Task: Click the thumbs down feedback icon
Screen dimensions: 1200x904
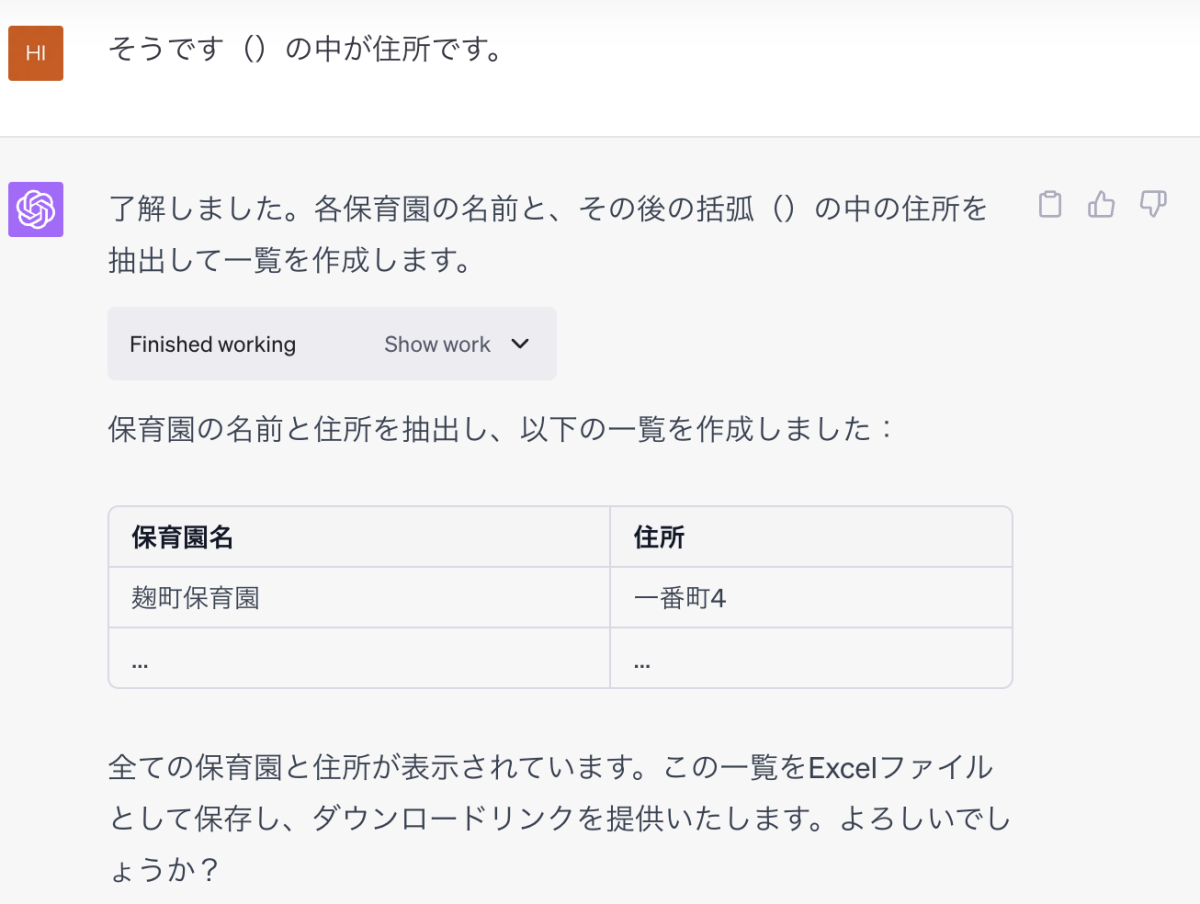Action: click(x=1153, y=204)
